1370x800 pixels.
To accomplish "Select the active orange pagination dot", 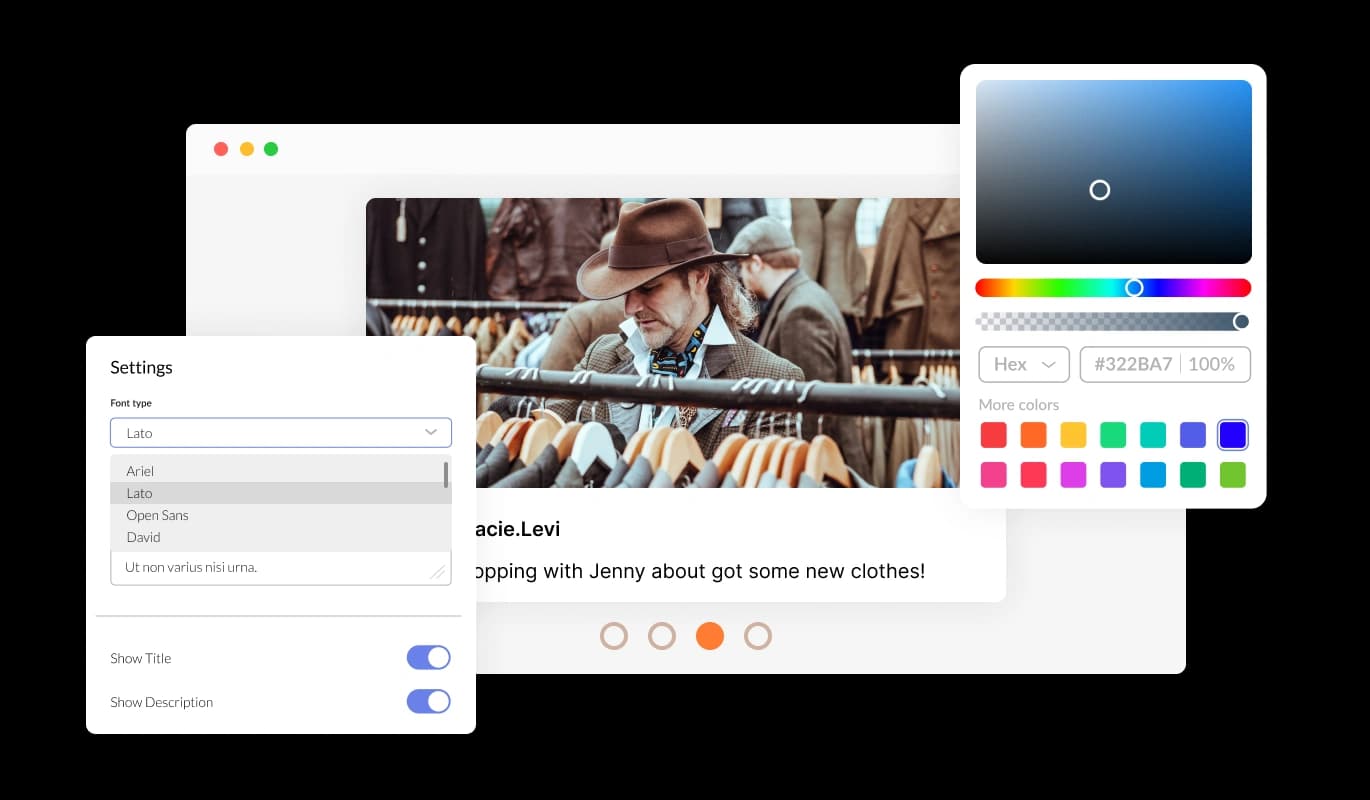I will coord(710,636).
